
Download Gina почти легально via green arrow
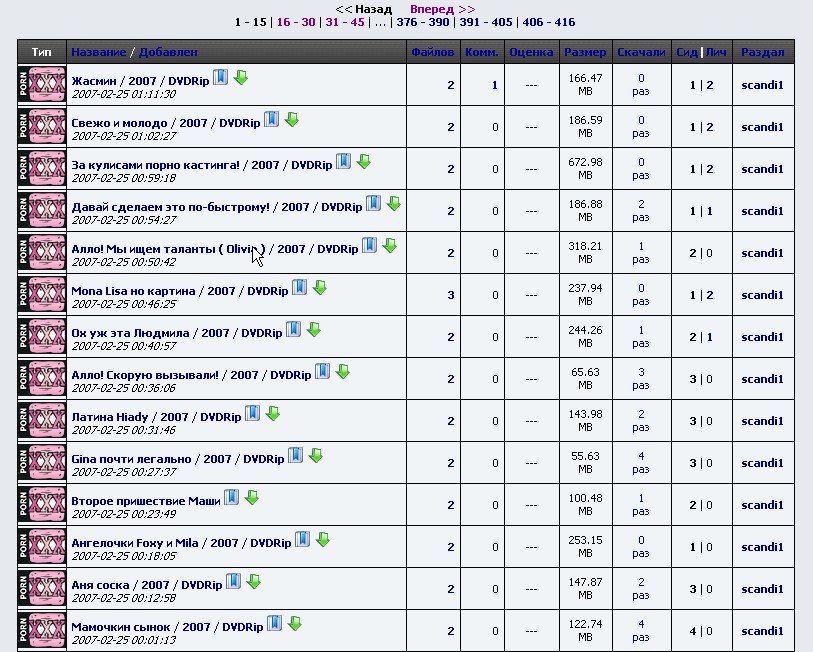(x=316, y=455)
